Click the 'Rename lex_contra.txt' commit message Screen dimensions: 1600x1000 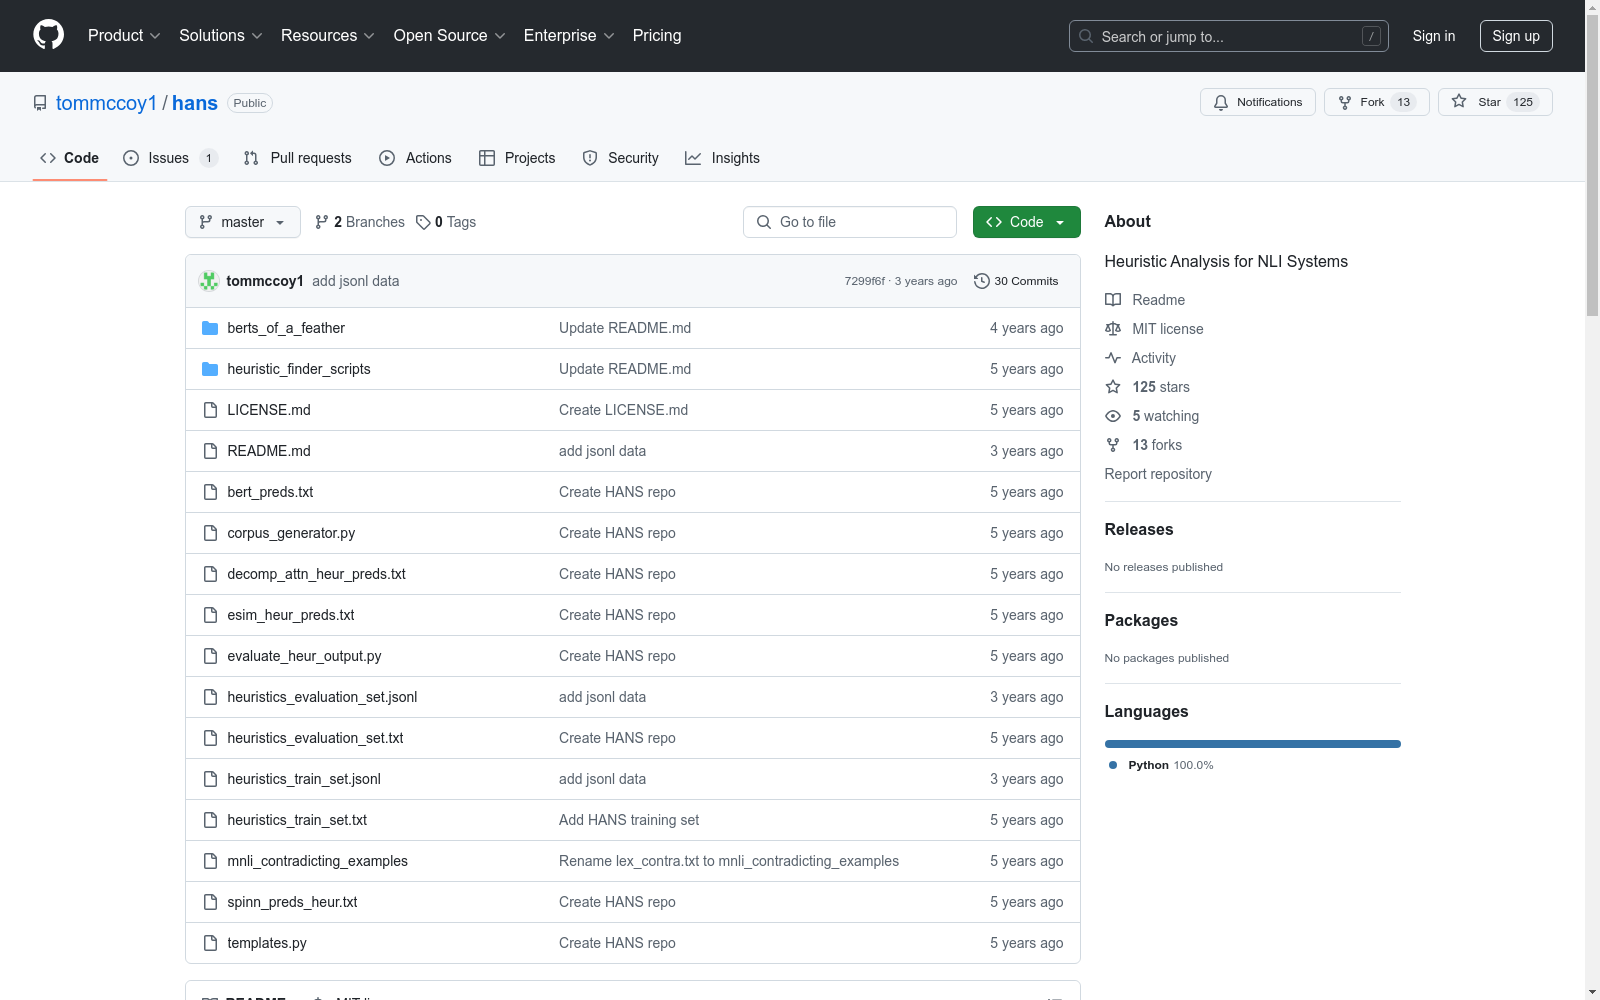[729, 861]
